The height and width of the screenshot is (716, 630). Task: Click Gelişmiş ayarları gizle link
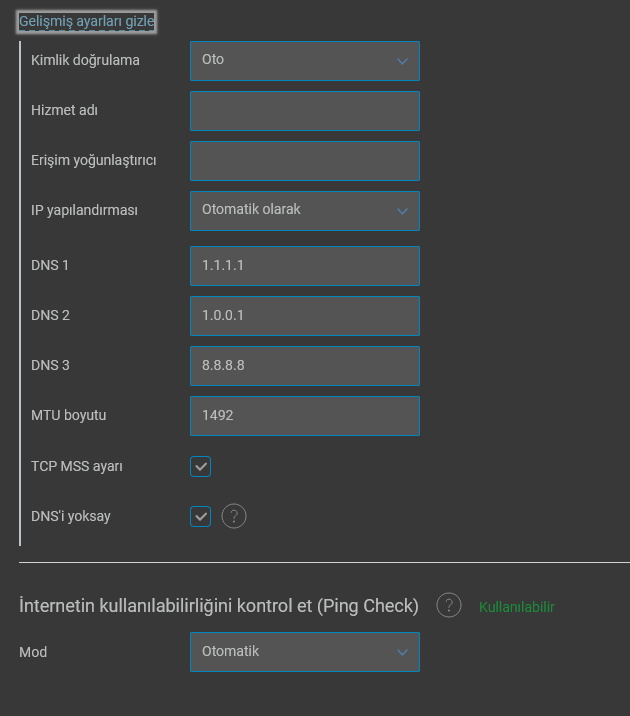pyautogui.click(x=87, y=21)
